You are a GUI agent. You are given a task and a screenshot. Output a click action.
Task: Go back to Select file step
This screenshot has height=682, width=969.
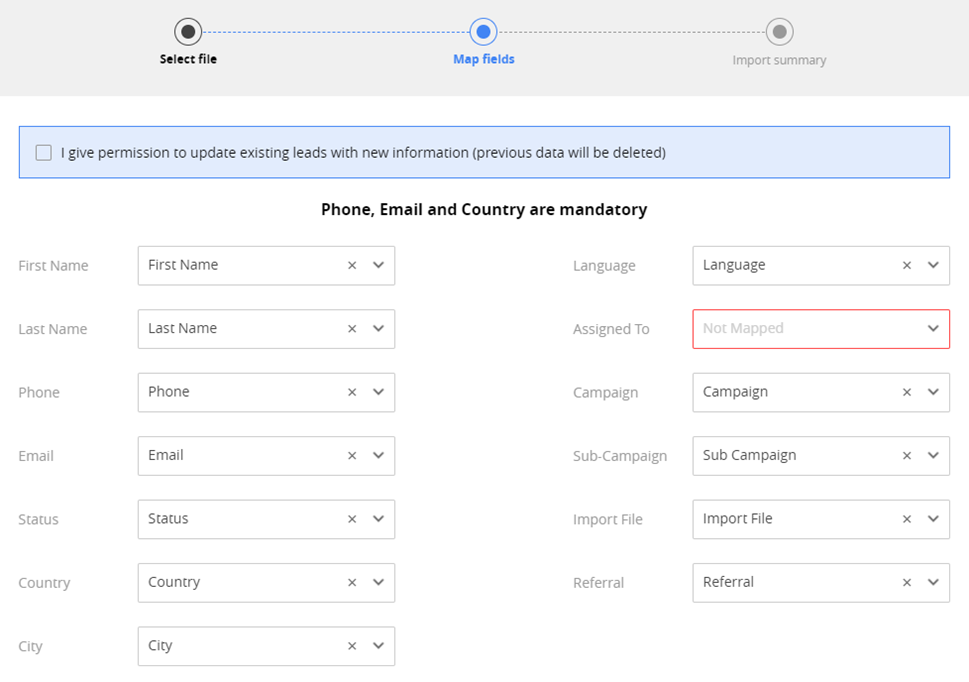pyautogui.click(x=188, y=32)
